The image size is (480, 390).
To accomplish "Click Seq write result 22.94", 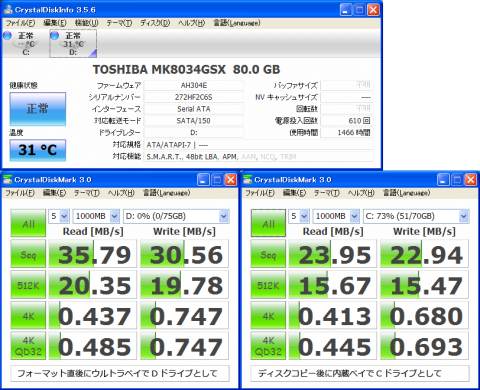I will coord(425,254).
